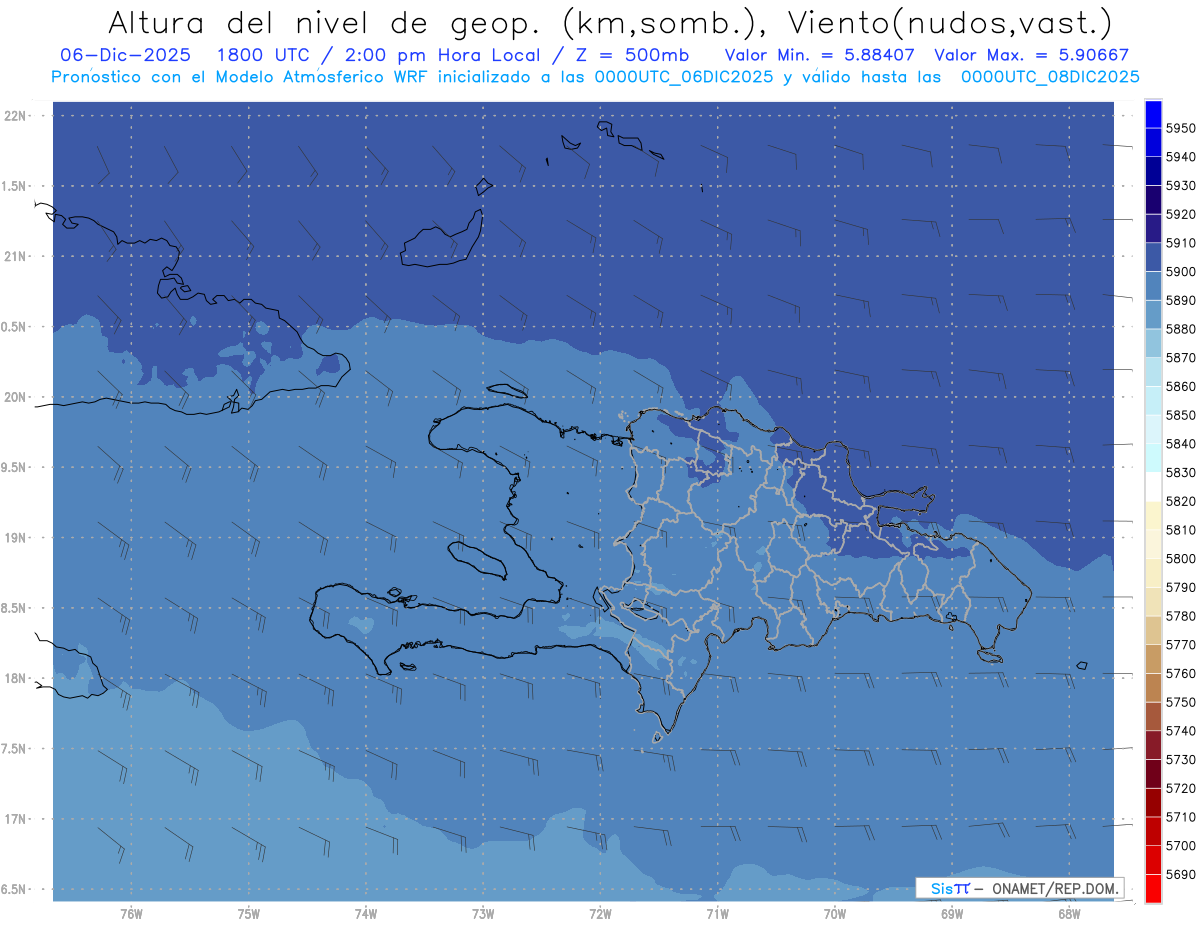Select the 6.5N latitude label
Screen dimensions: 1200x927
point(15,889)
